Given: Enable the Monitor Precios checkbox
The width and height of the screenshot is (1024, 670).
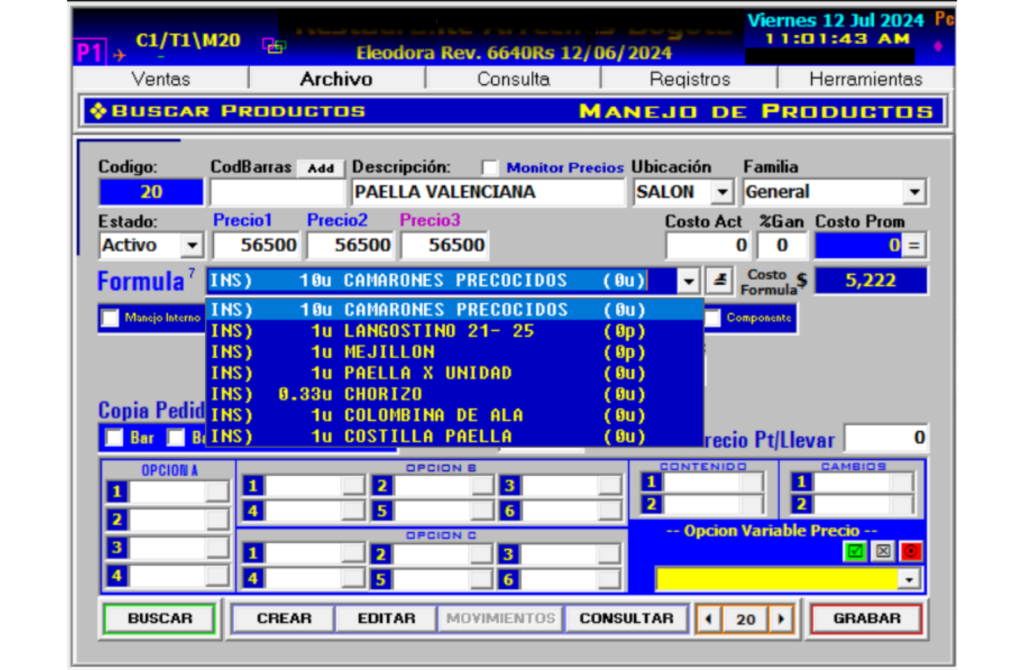Looking at the screenshot, I should [x=490, y=168].
